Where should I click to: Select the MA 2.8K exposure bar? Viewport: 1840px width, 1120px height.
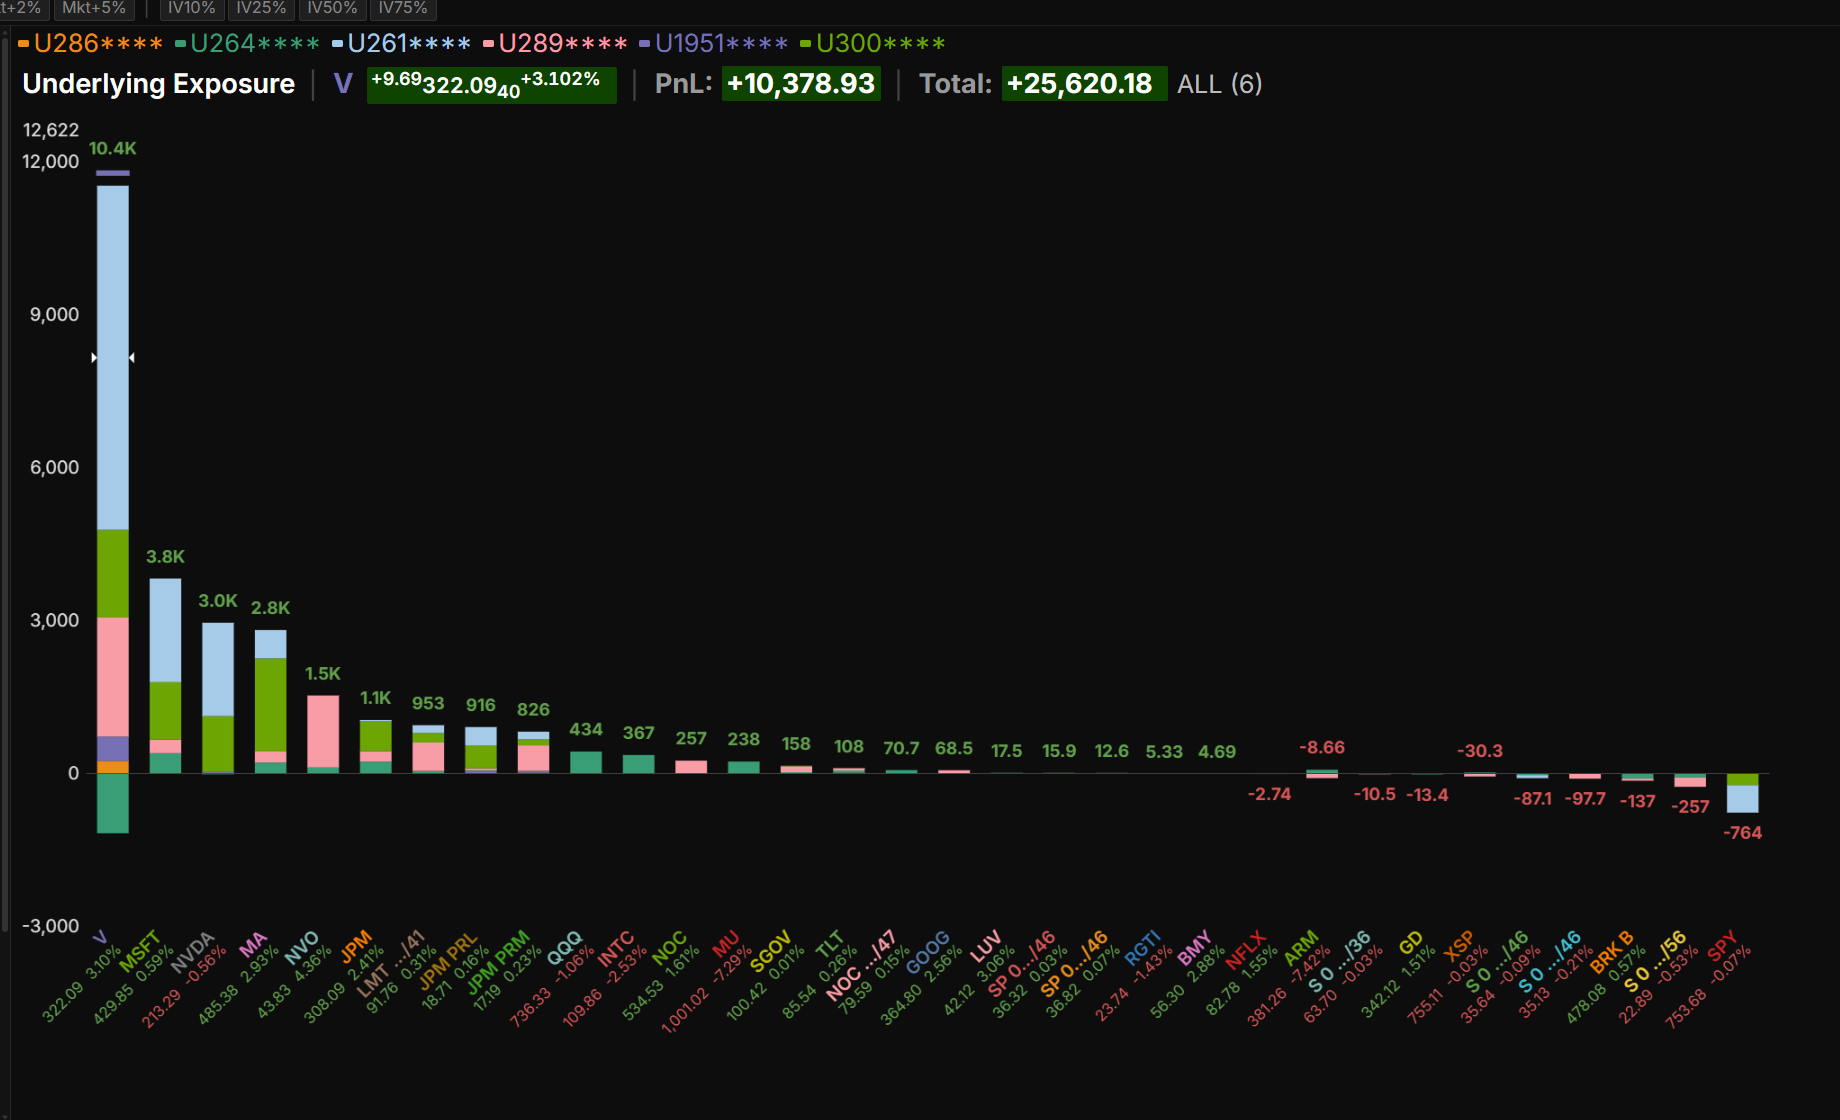coord(270,701)
